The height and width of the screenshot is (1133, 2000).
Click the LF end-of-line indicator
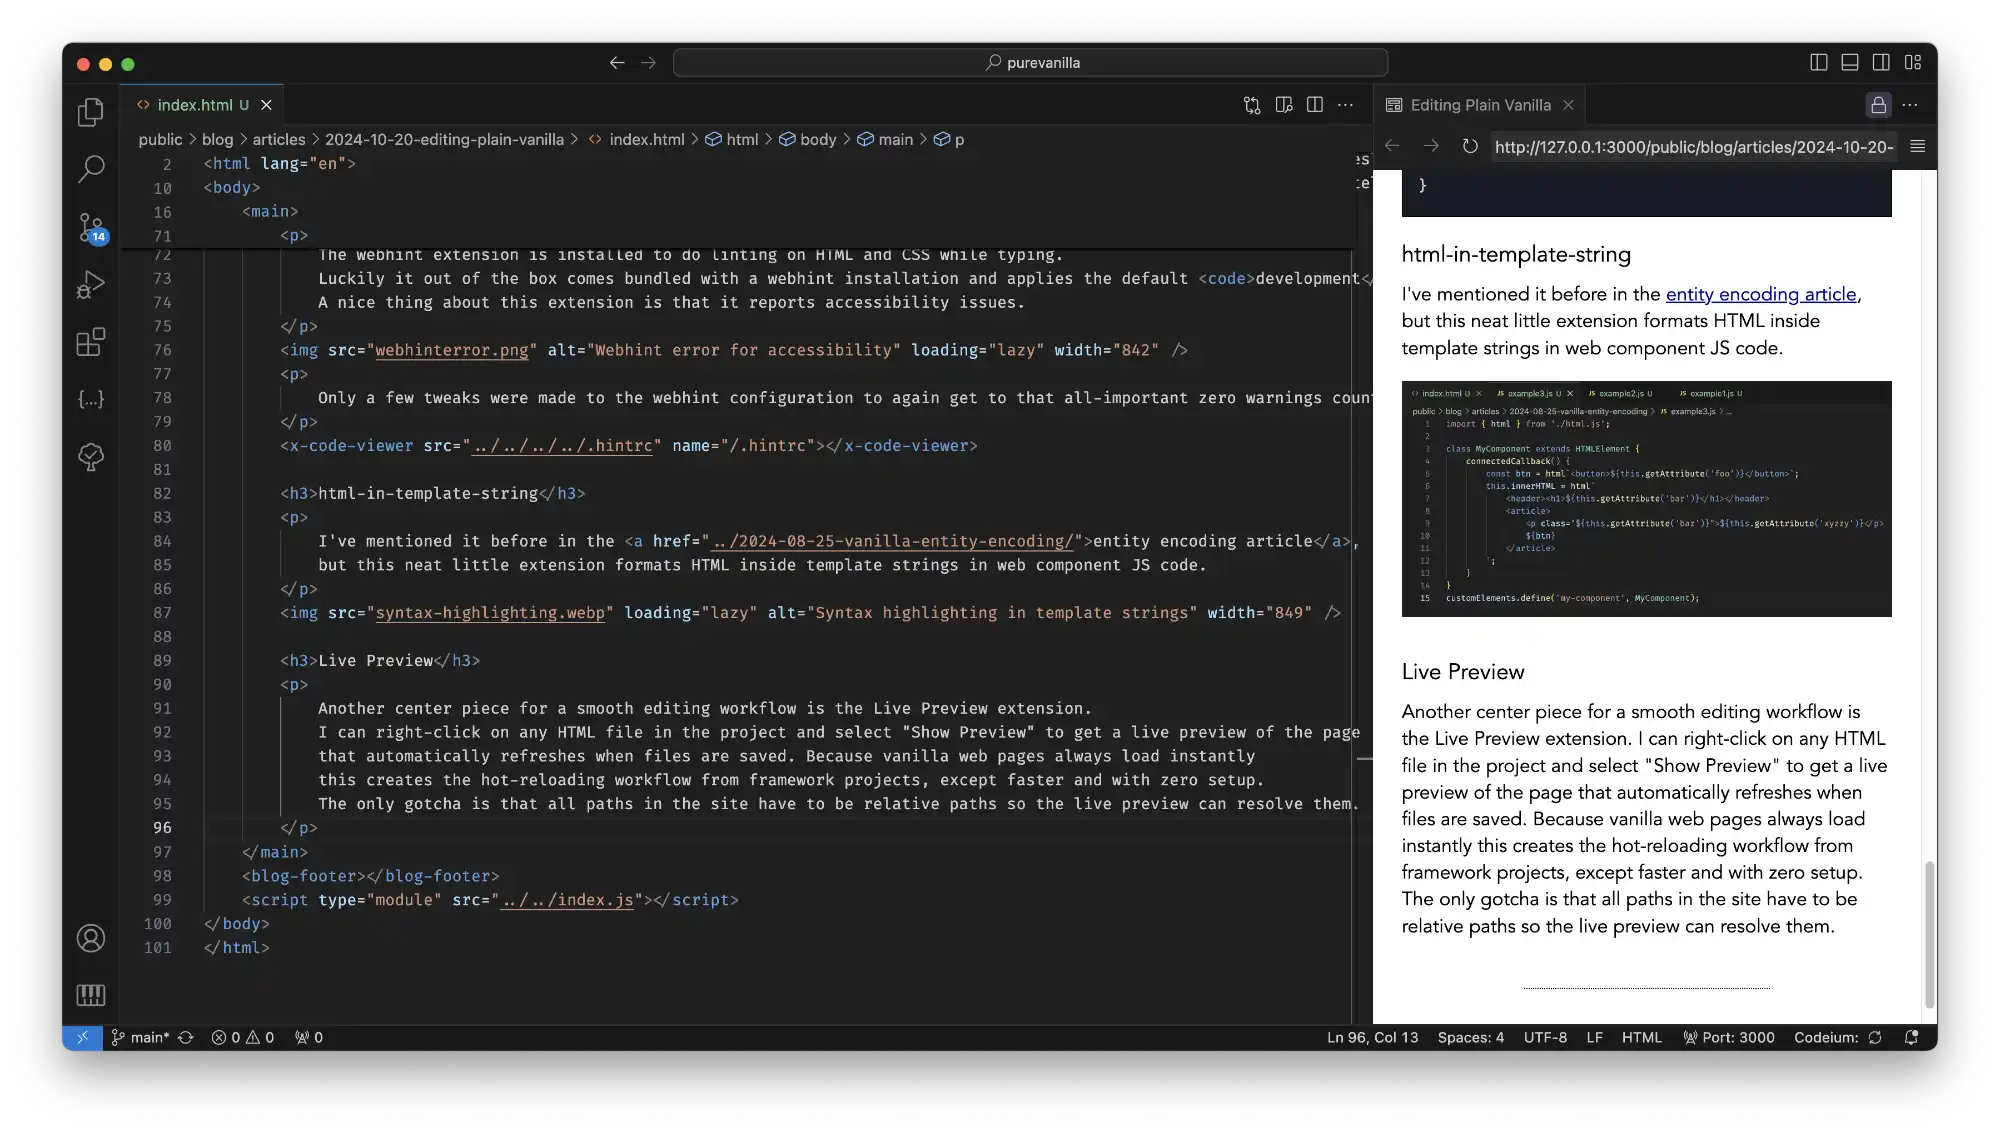1594,1037
